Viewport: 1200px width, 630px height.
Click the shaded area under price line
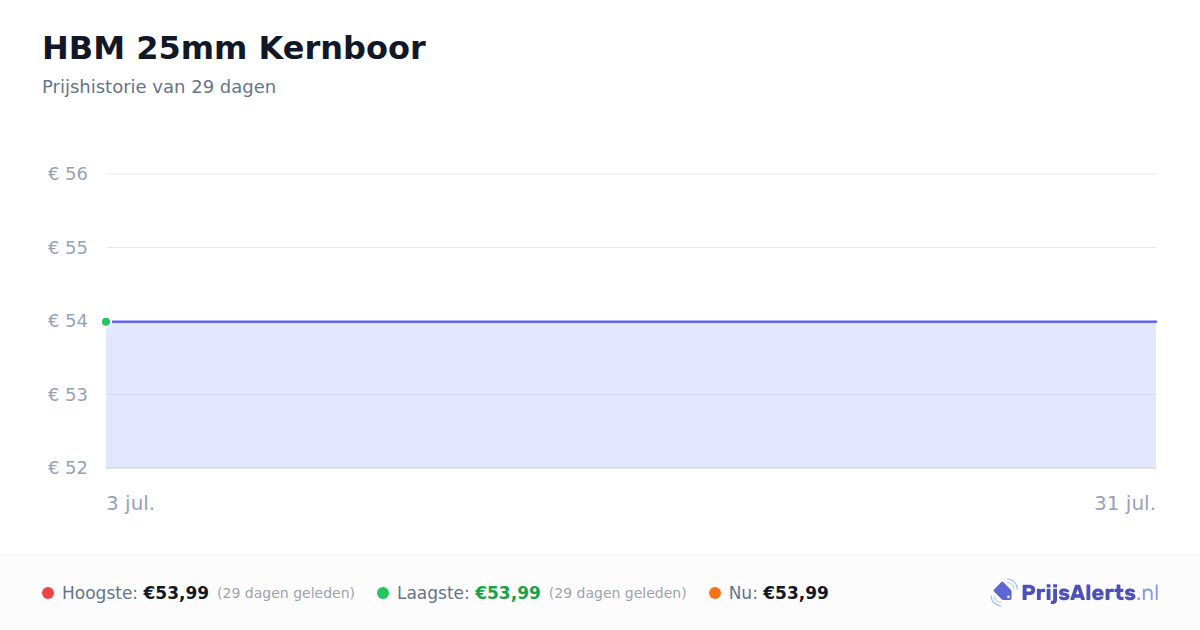pyautogui.click(x=631, y=395)
